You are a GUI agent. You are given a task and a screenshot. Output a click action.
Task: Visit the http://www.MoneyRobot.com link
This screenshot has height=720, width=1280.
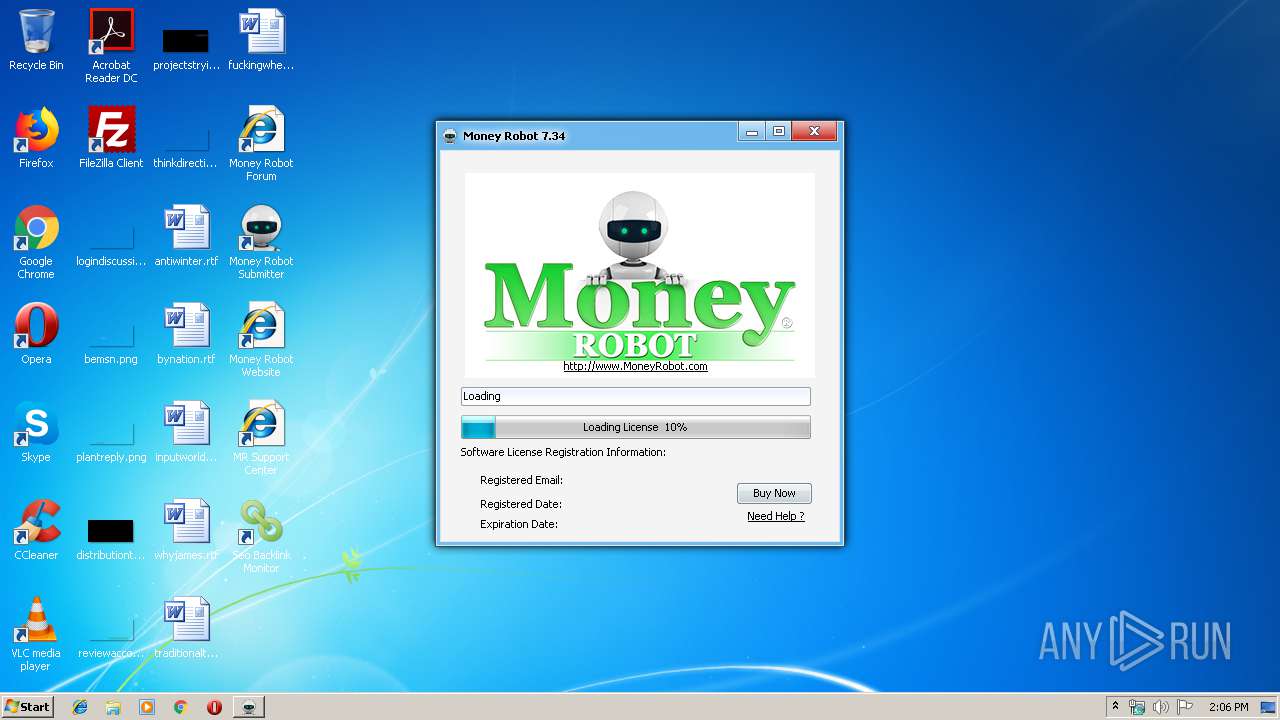tap(635, 366)
